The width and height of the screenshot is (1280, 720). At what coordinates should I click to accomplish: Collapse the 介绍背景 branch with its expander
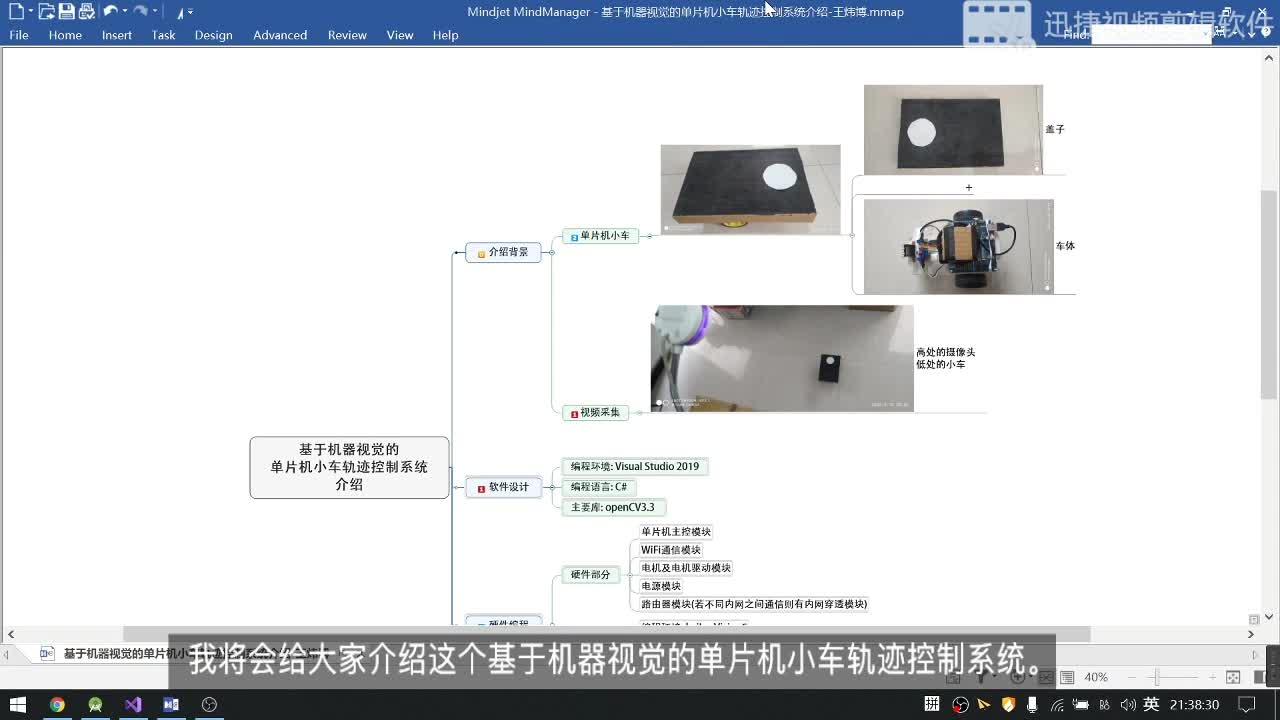552,252
